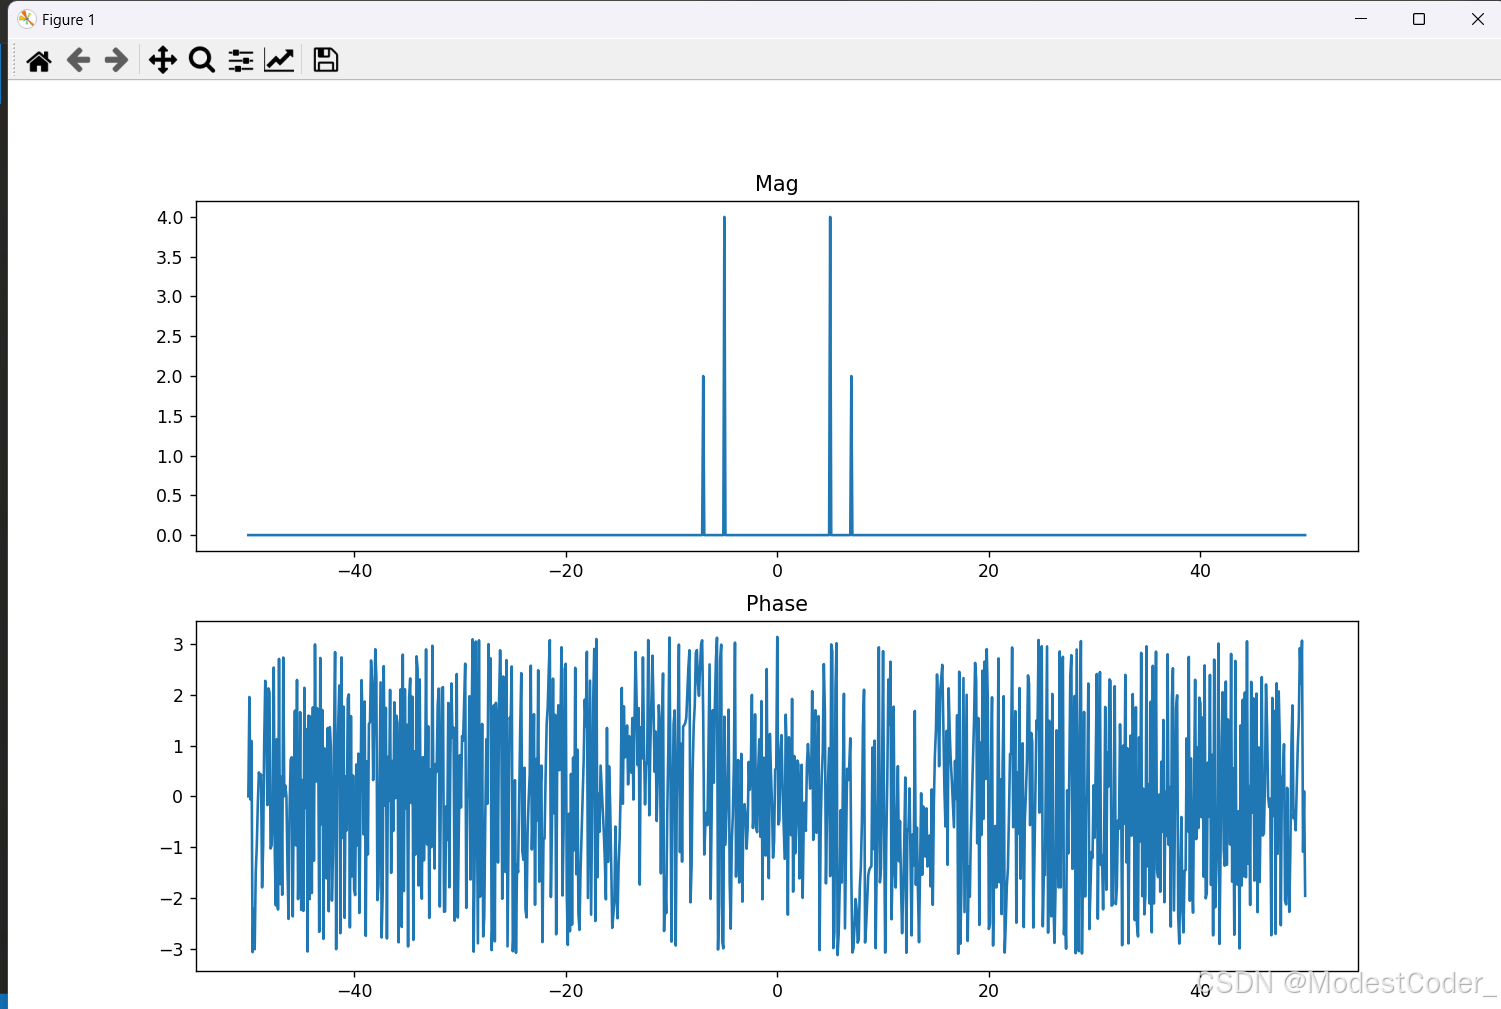Click the short magnitude peak at −7
This screenshot has width=1501, height=1009.
(x=703, y=455)
